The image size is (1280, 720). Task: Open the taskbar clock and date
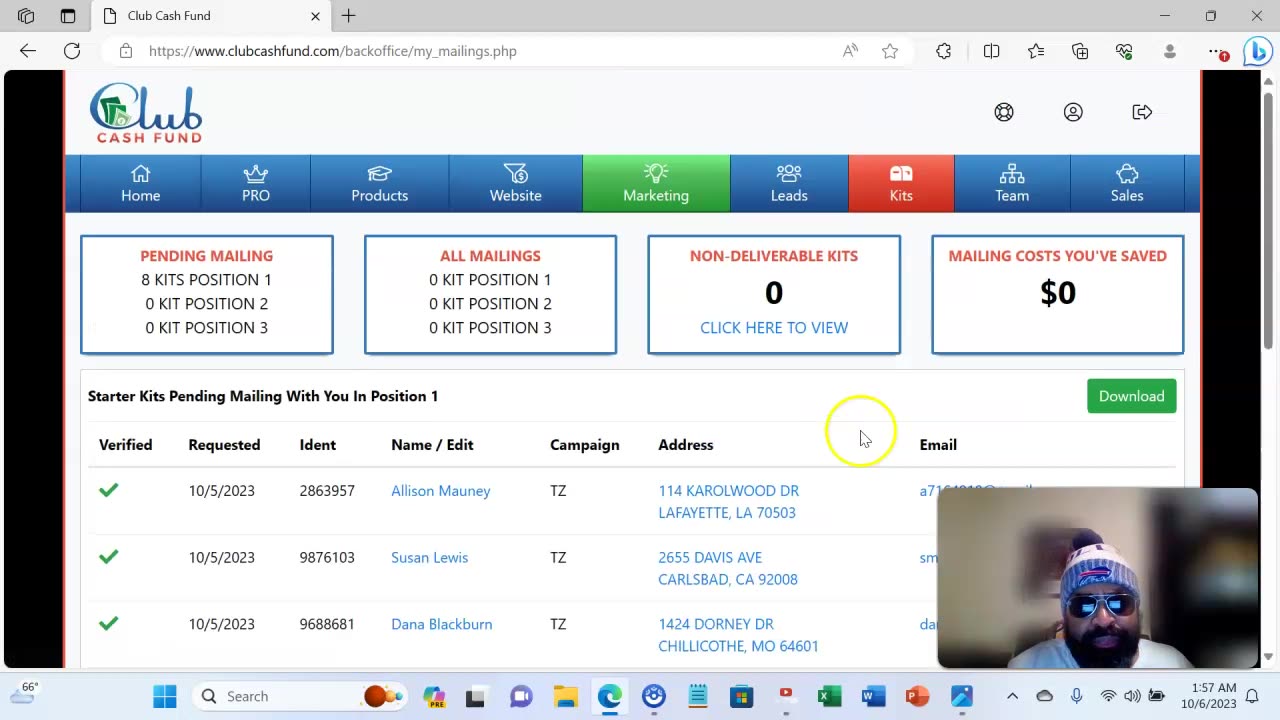point(1207,696)
